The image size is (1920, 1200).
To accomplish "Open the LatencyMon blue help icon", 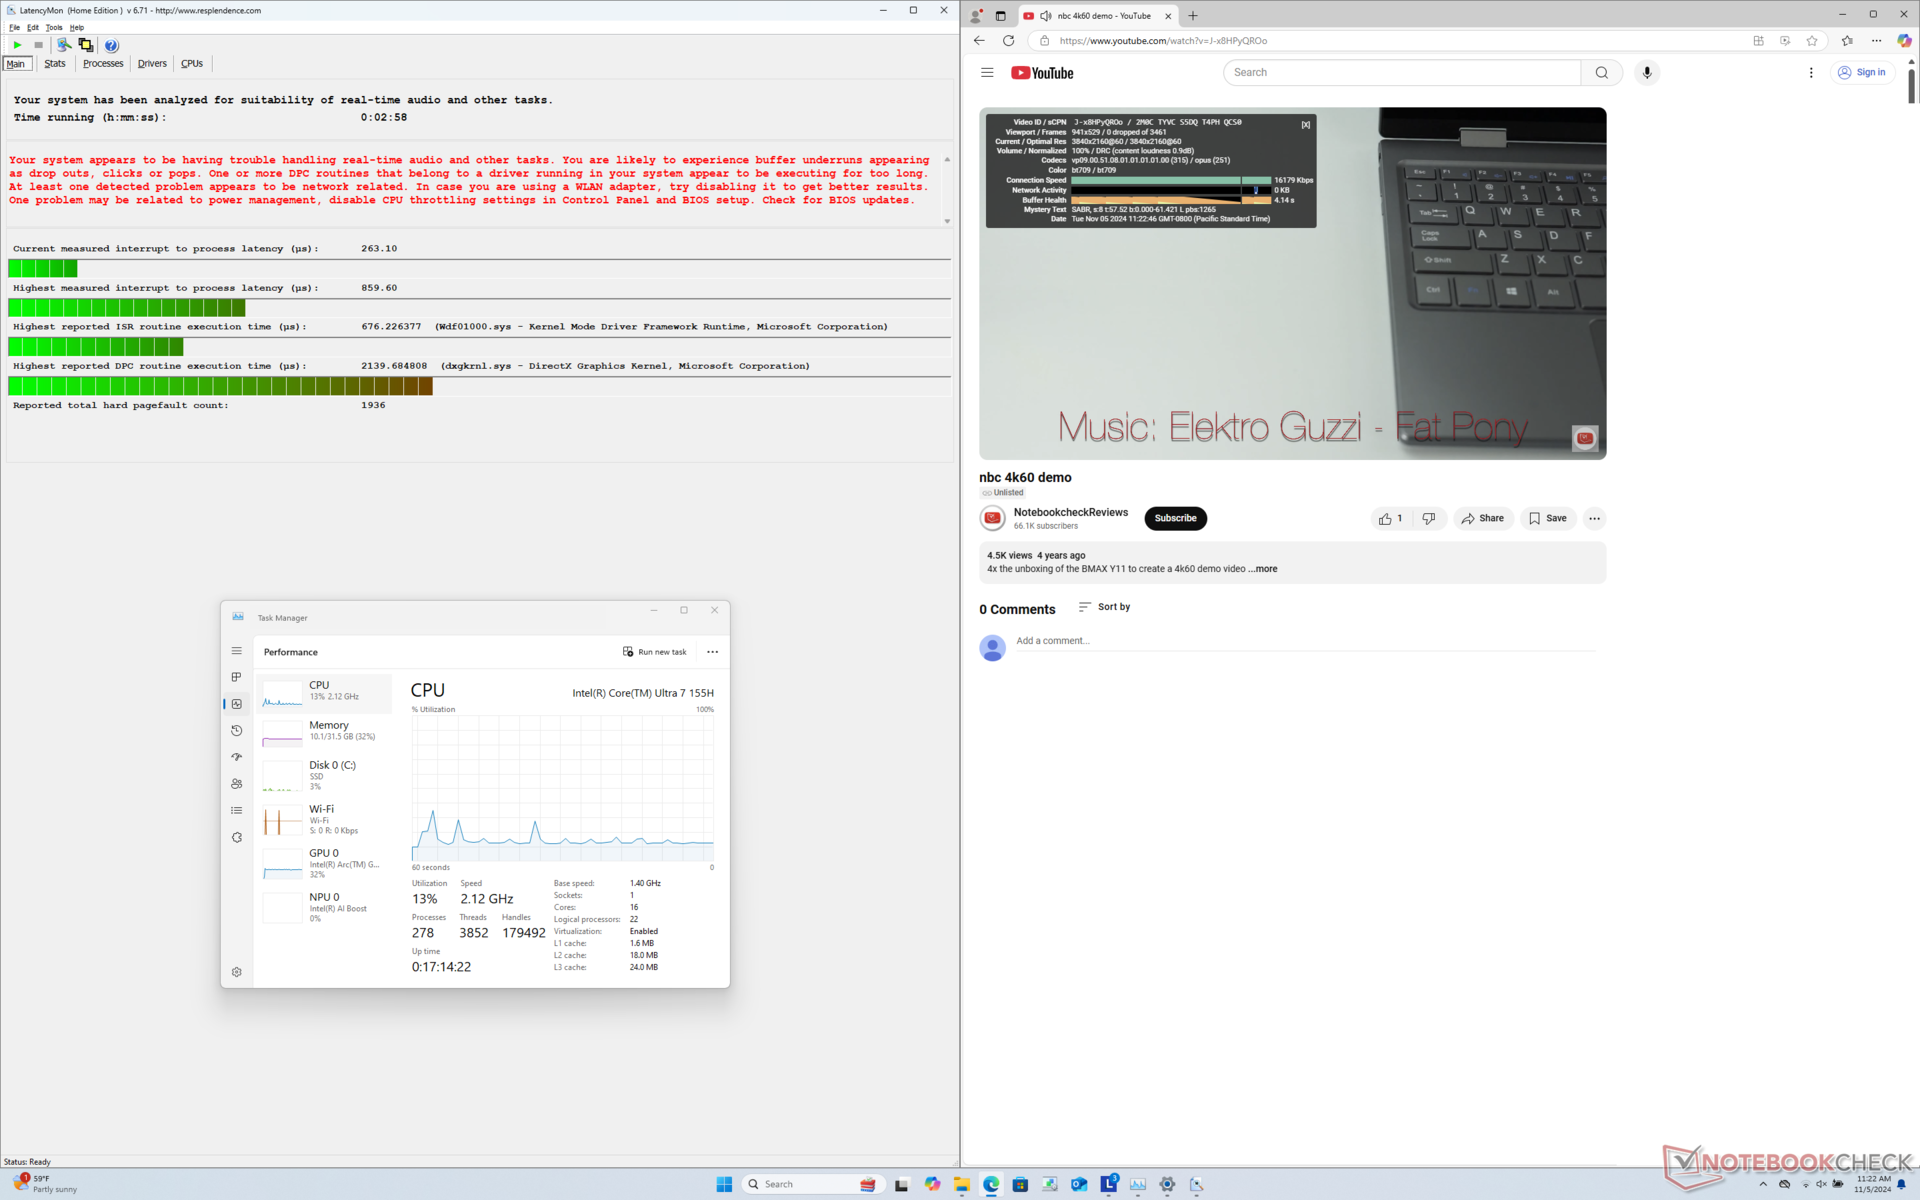I will point(112,45).
